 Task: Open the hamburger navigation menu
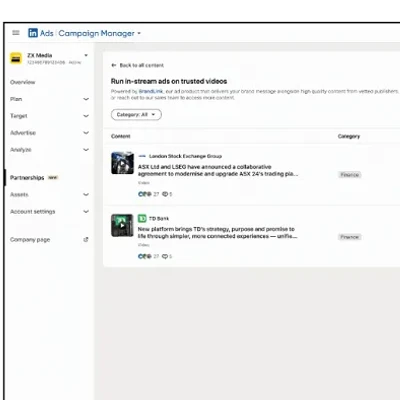coord(16,33)
